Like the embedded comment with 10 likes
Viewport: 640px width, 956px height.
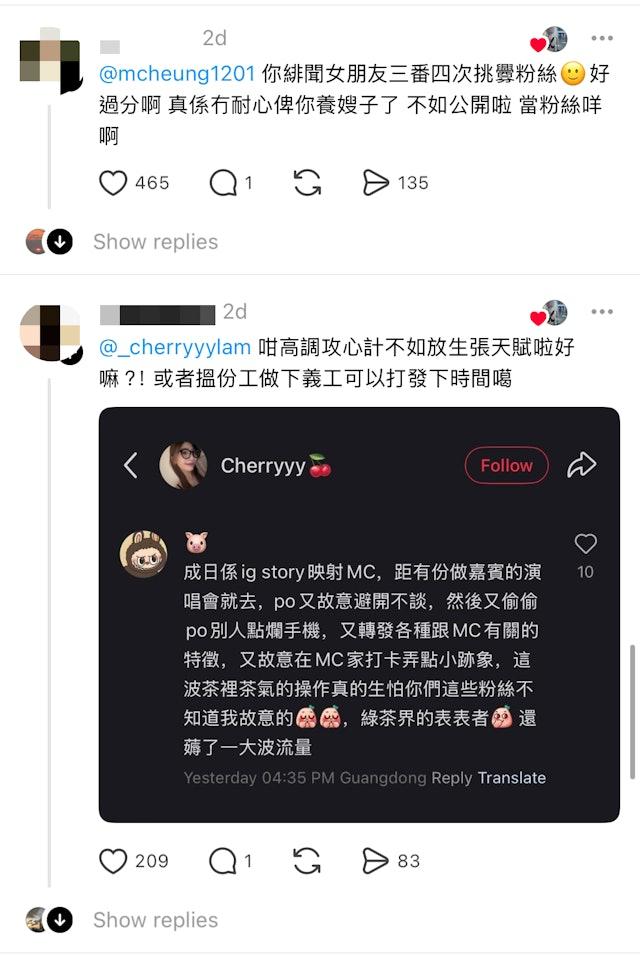click(585, 544)
